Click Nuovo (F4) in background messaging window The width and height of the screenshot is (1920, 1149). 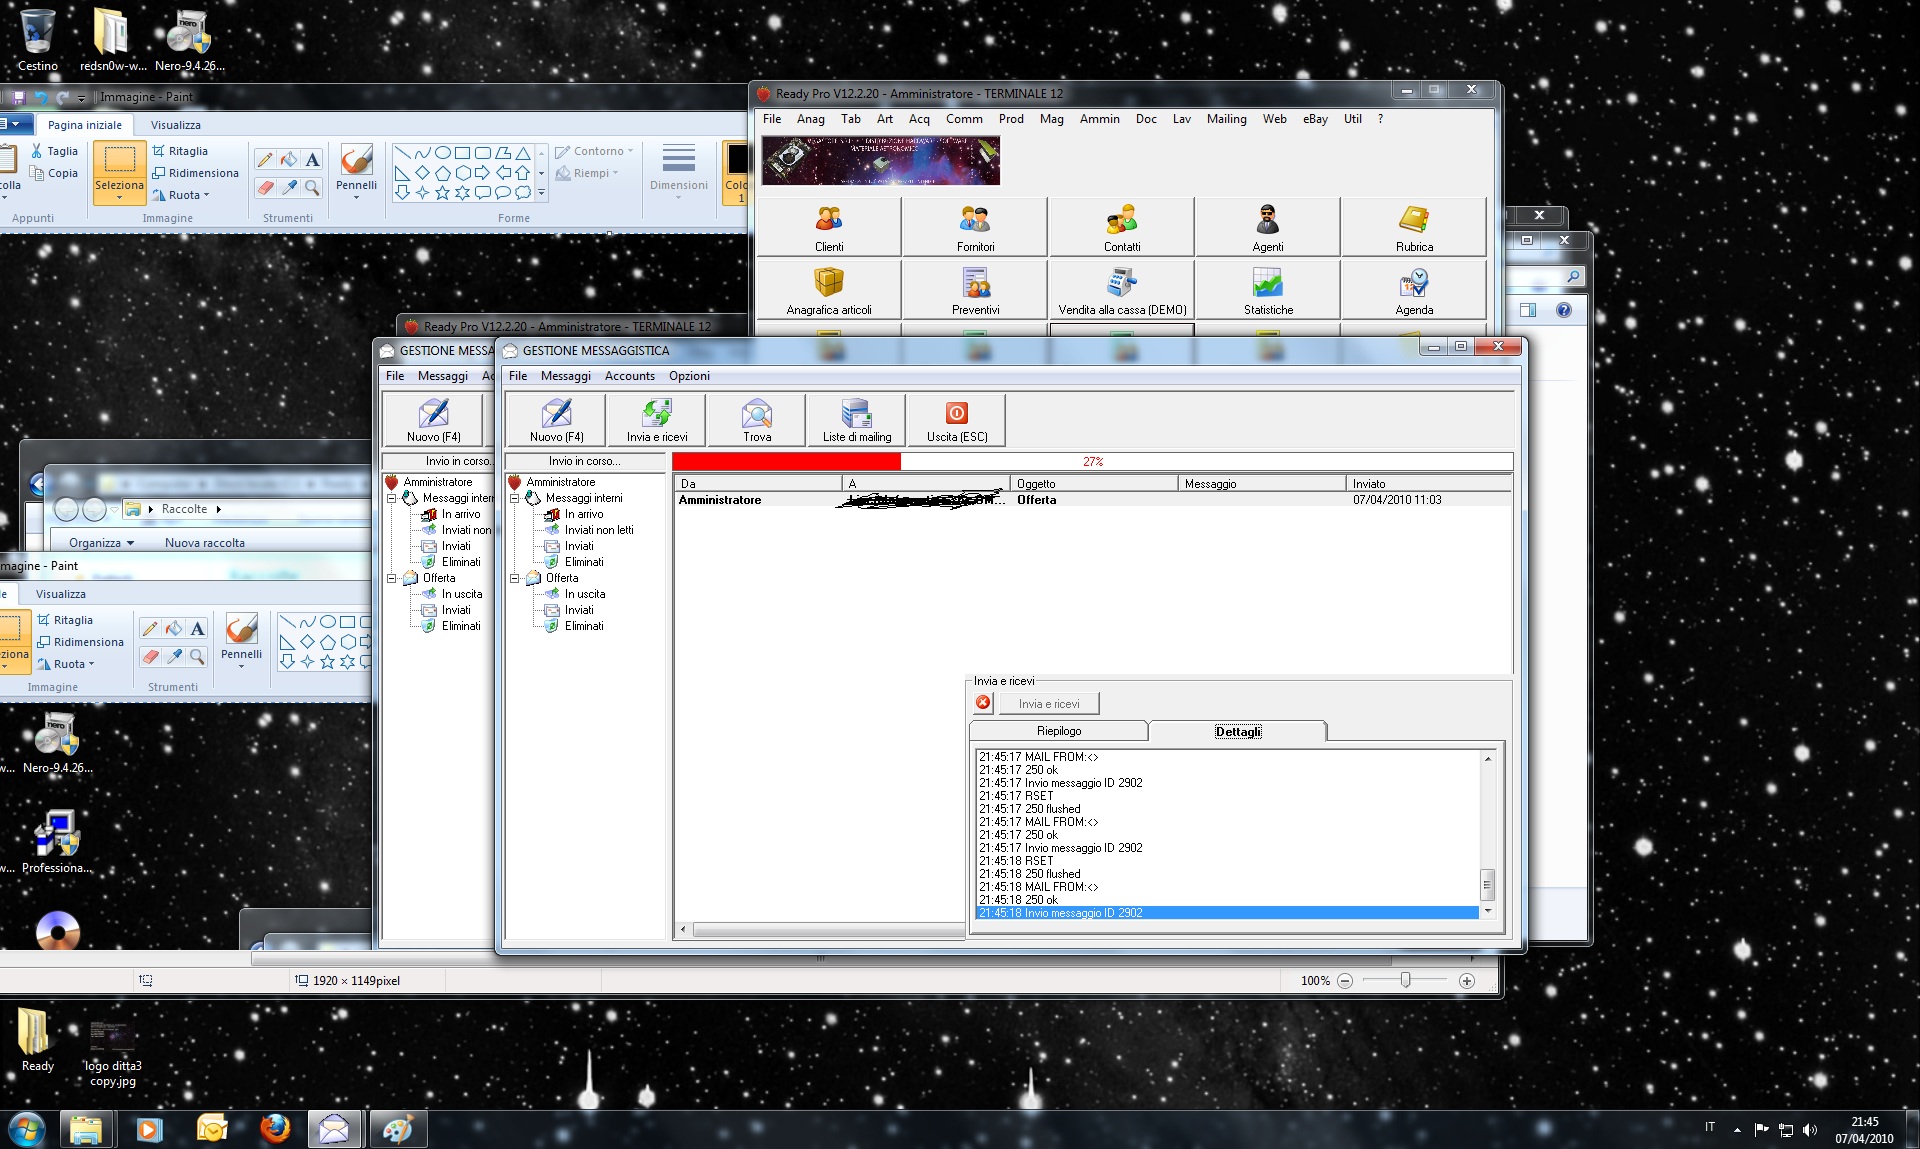pos(433,420)
